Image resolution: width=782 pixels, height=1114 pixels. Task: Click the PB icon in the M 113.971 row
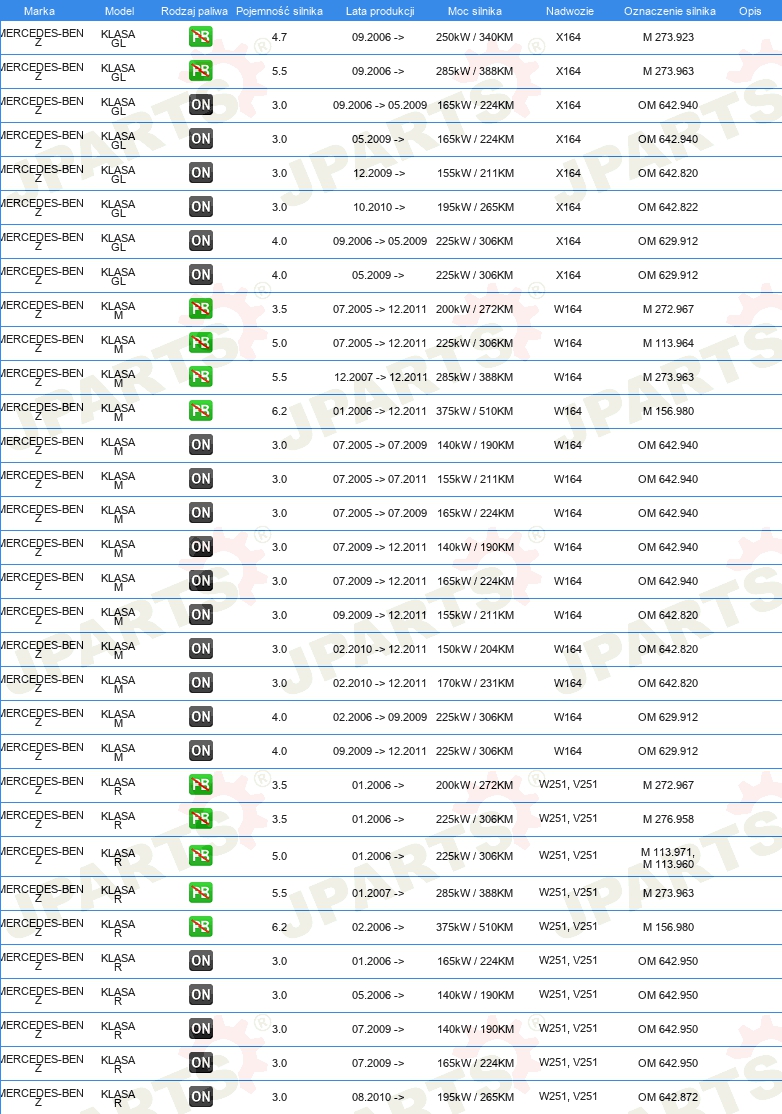click(x=201, y=855)
